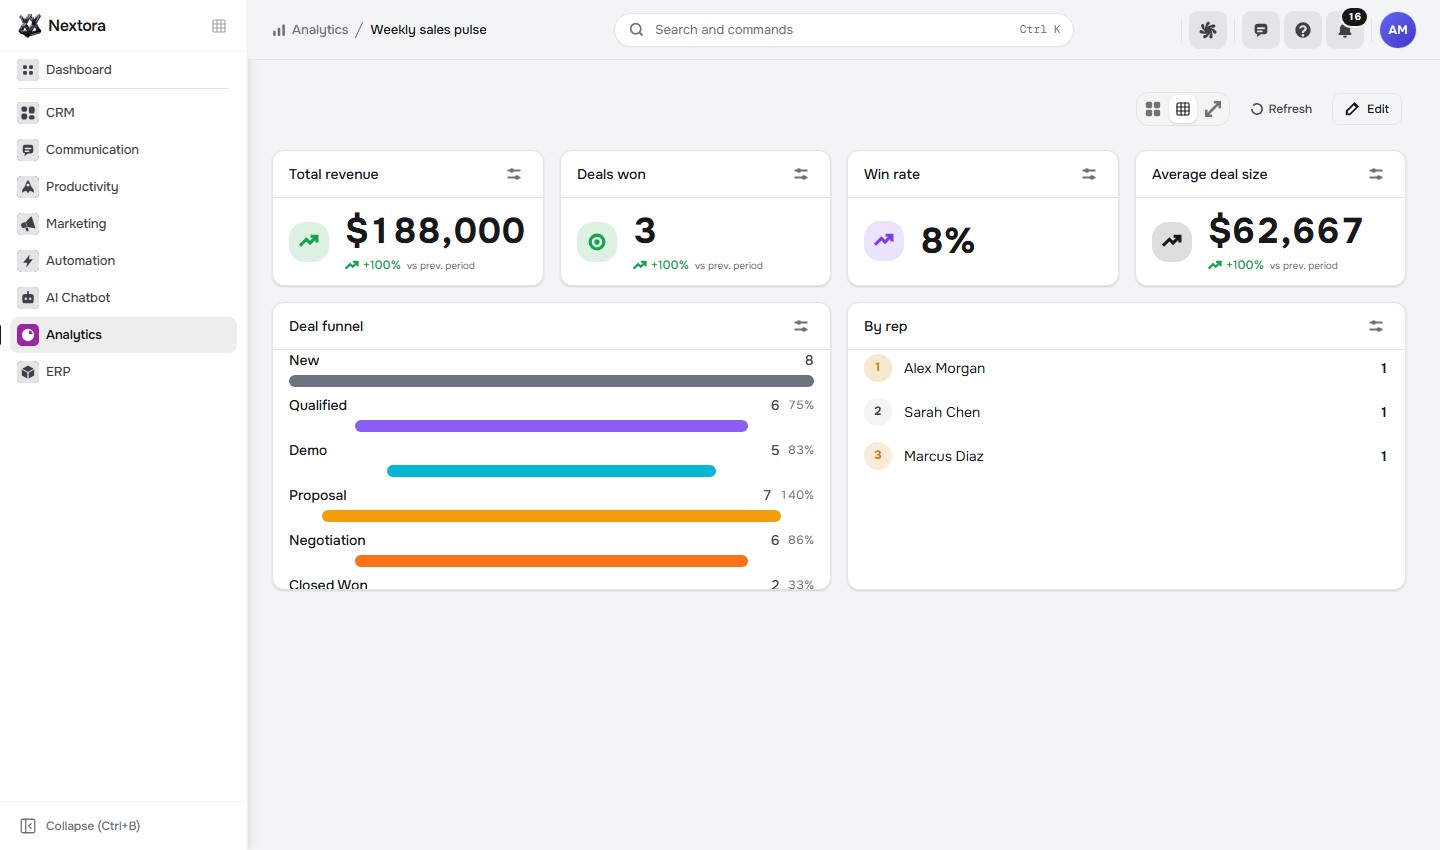1440x850 pixels.
Task: Open Deals won widget settings sliders
Action: point(801,174)
